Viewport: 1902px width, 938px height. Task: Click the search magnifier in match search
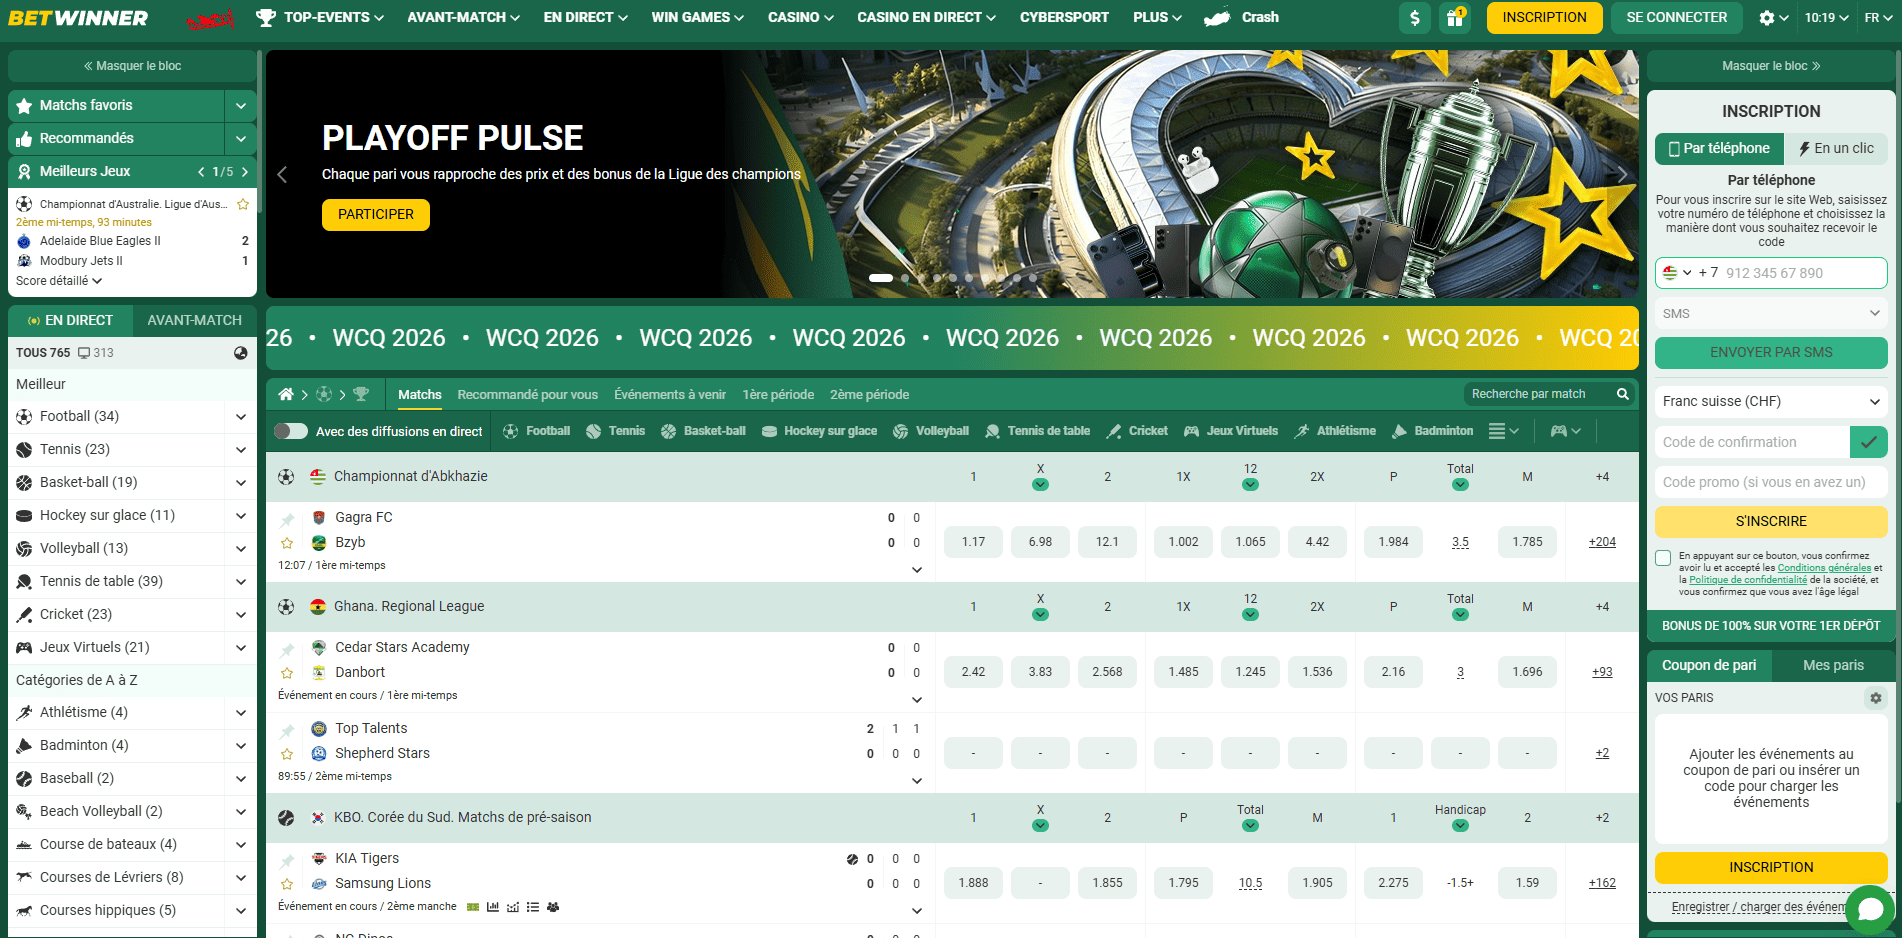[1623, 394]
